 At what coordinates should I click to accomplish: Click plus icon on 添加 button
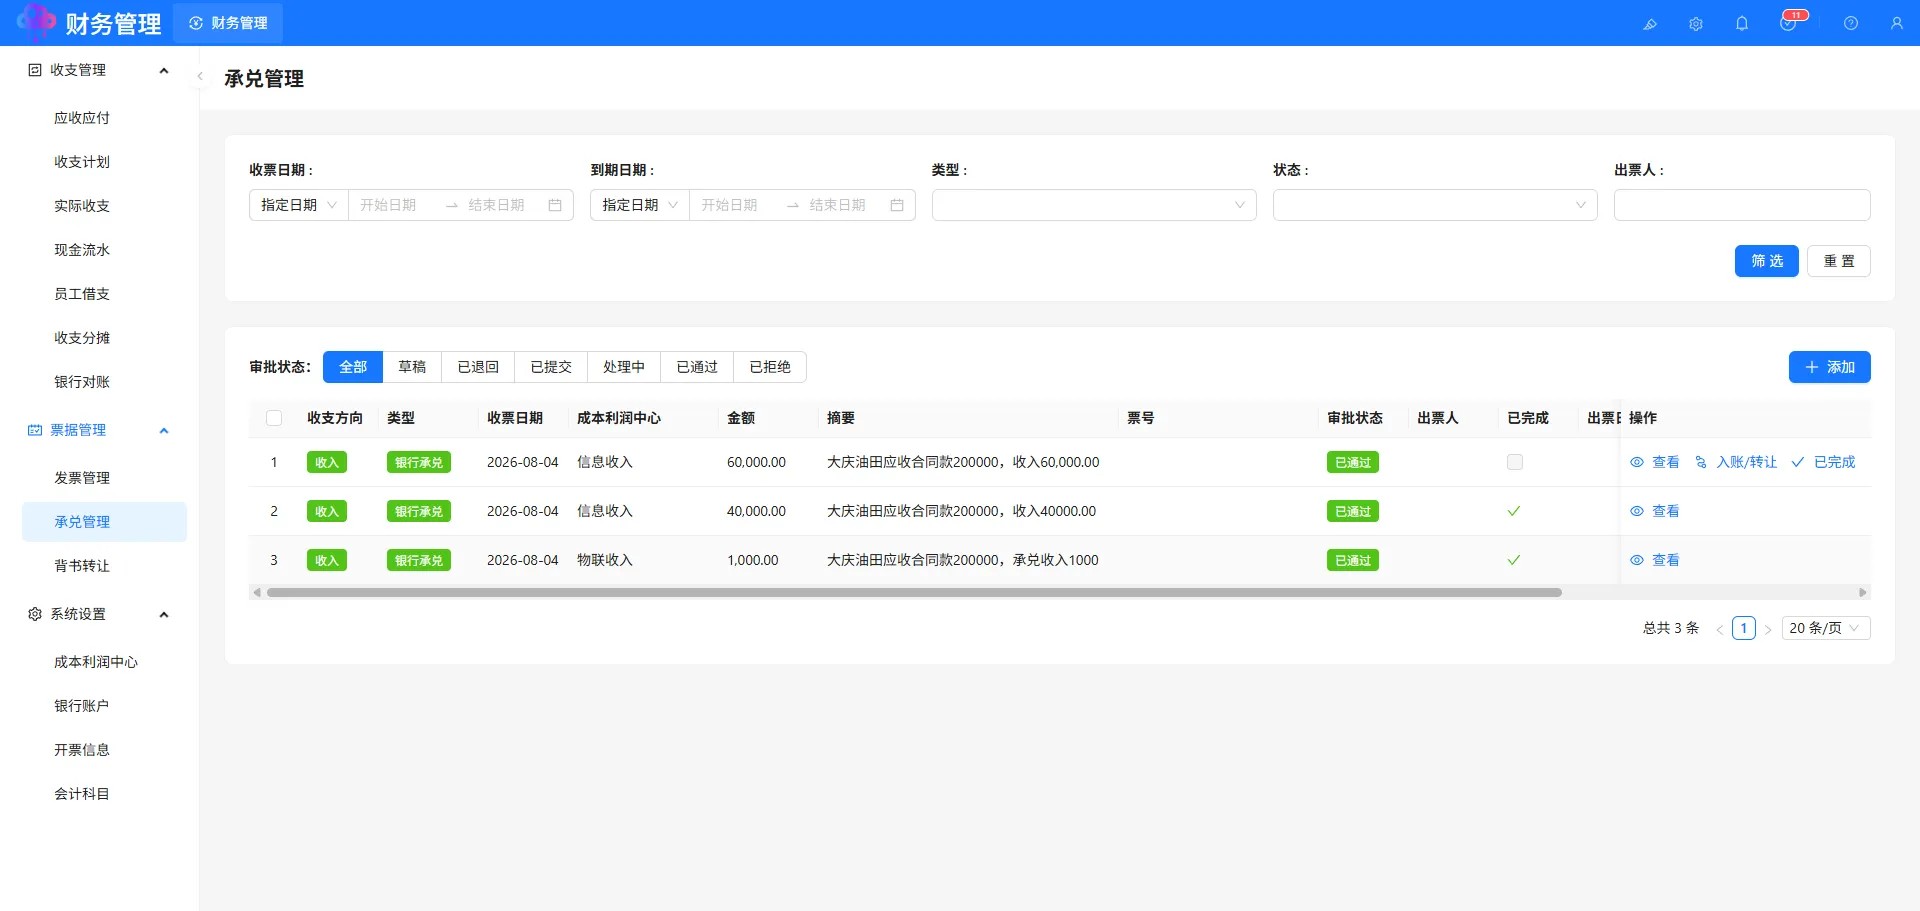(x=1811, y=367)
